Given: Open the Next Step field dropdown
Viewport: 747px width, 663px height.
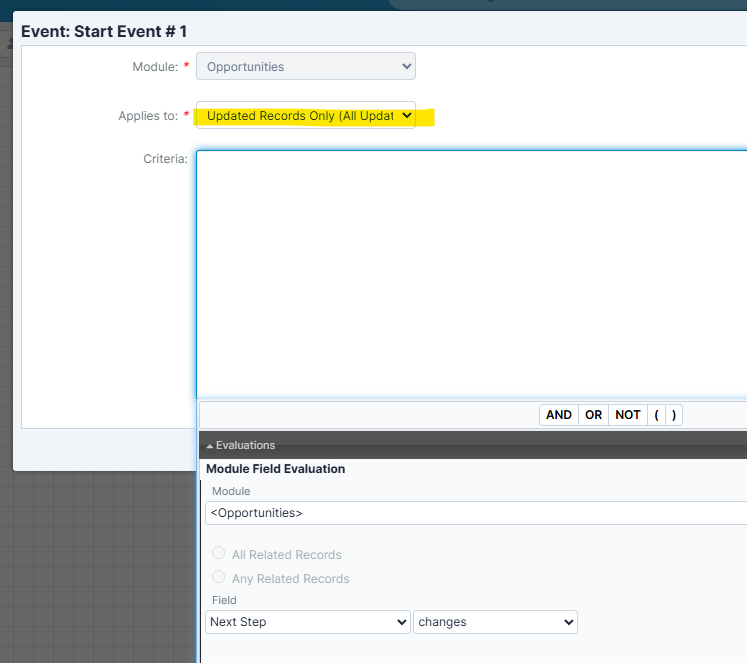Looking at the screenshot, I should pos(307,622).
